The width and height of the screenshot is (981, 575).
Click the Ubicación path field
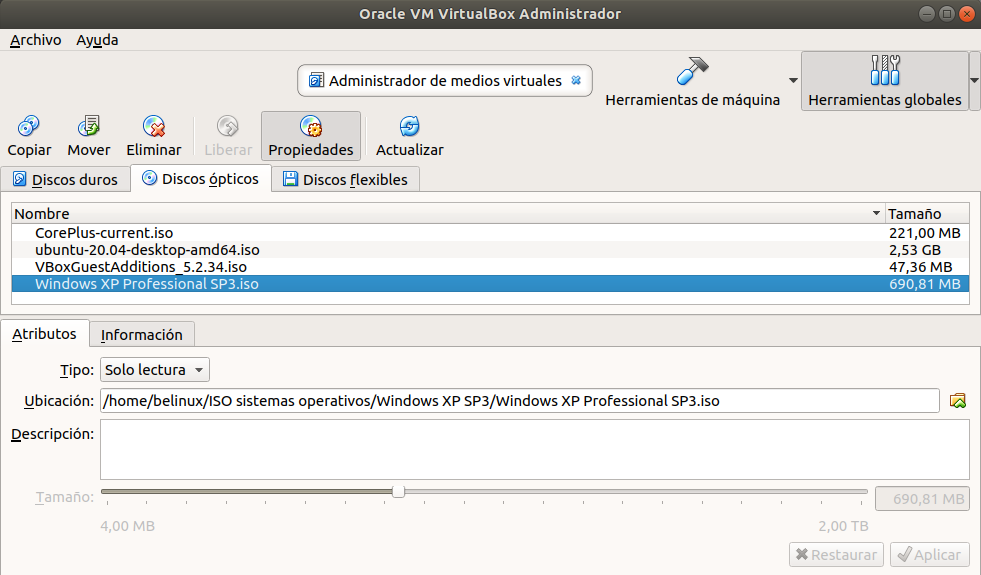click(520, 400)
